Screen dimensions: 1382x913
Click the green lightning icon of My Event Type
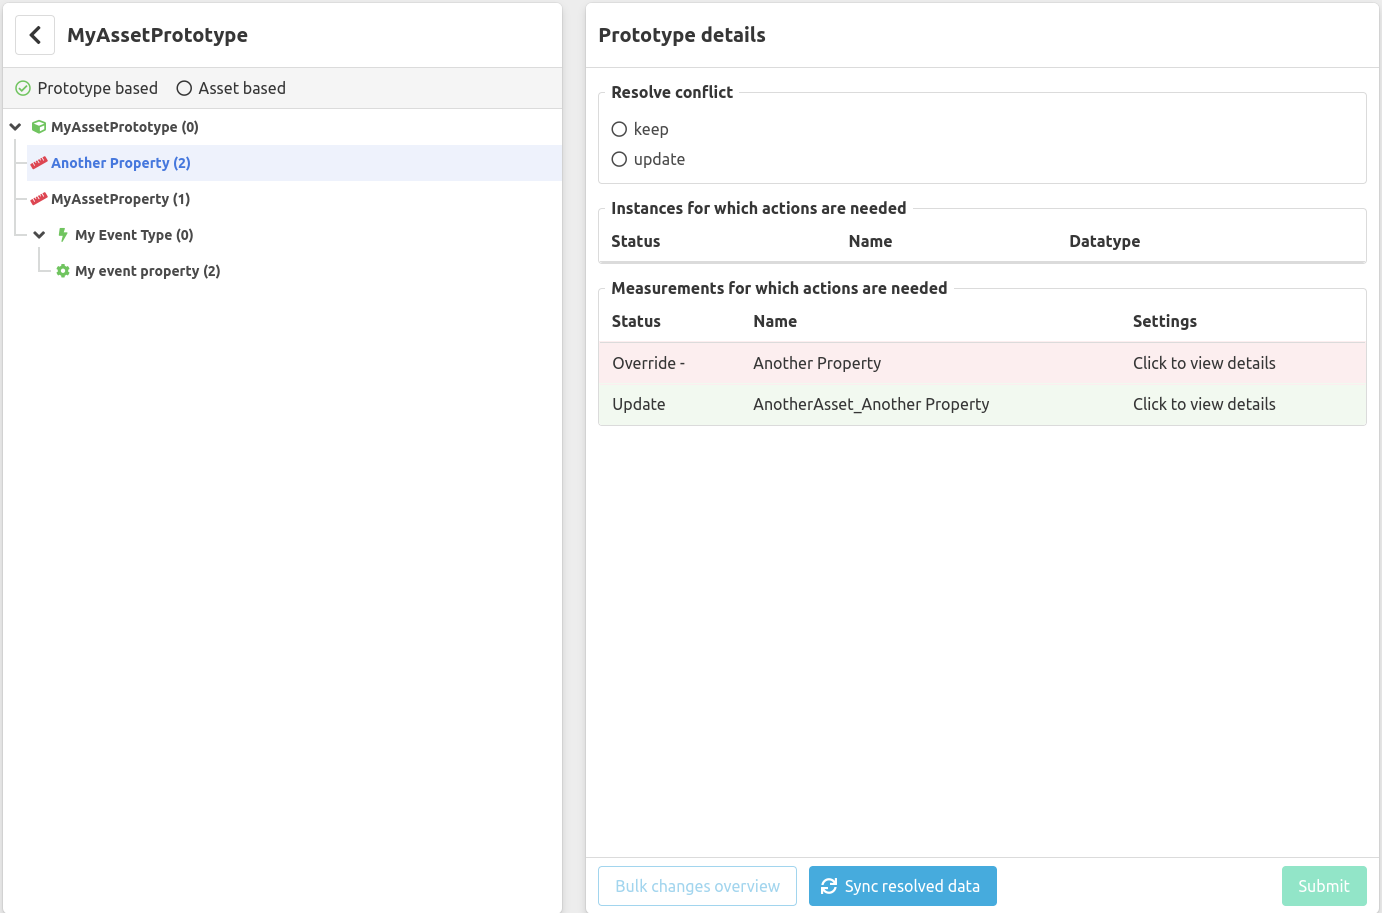click(63, 235)
